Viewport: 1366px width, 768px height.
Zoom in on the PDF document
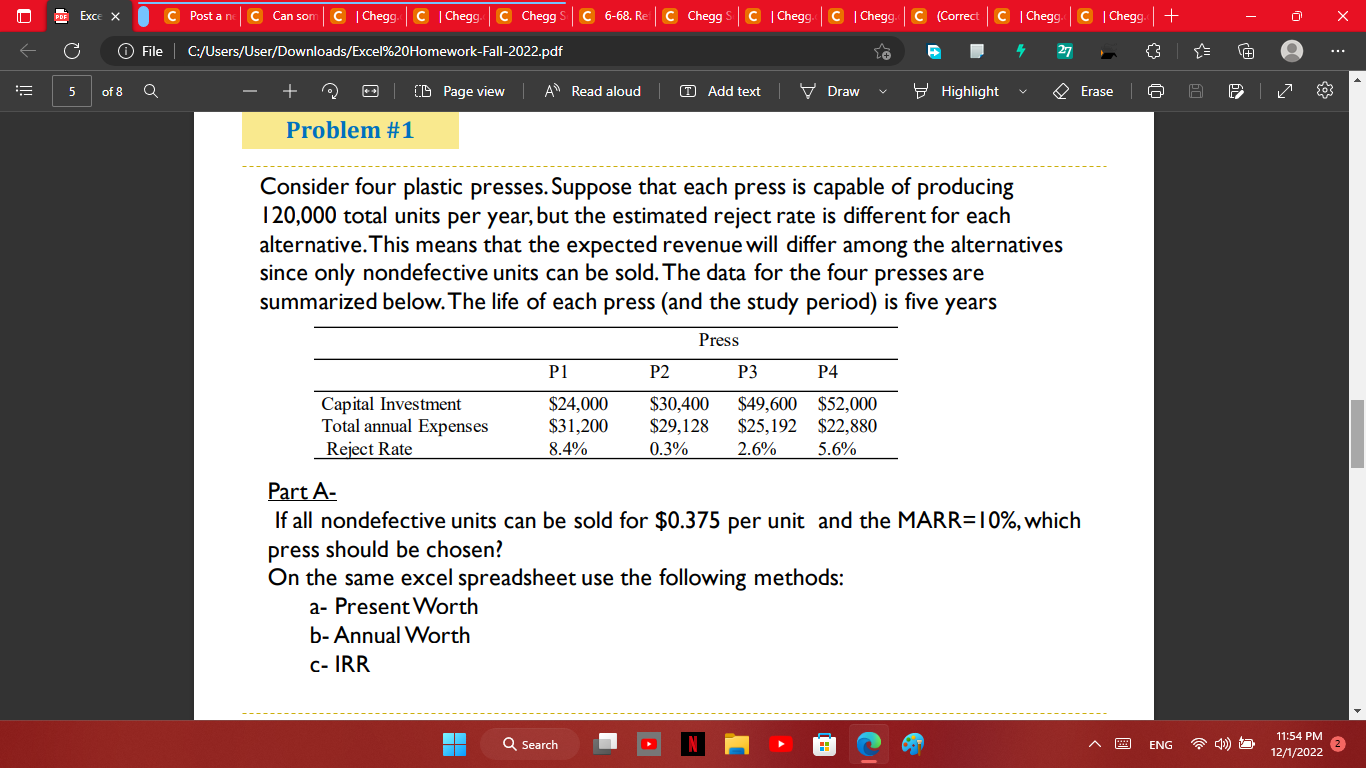(x=288, y=91)
